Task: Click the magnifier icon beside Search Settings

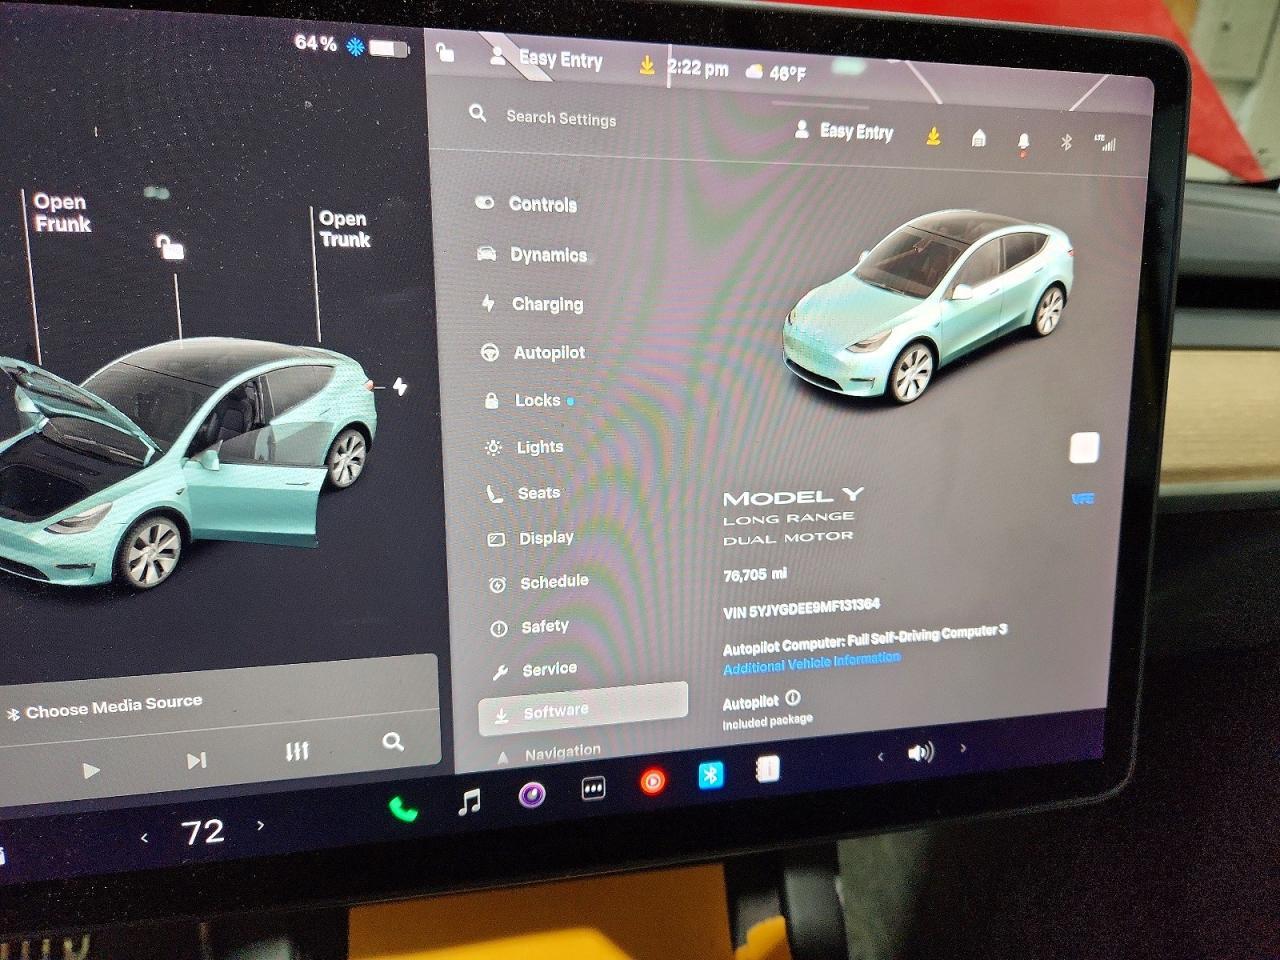Action: (478, 113)
